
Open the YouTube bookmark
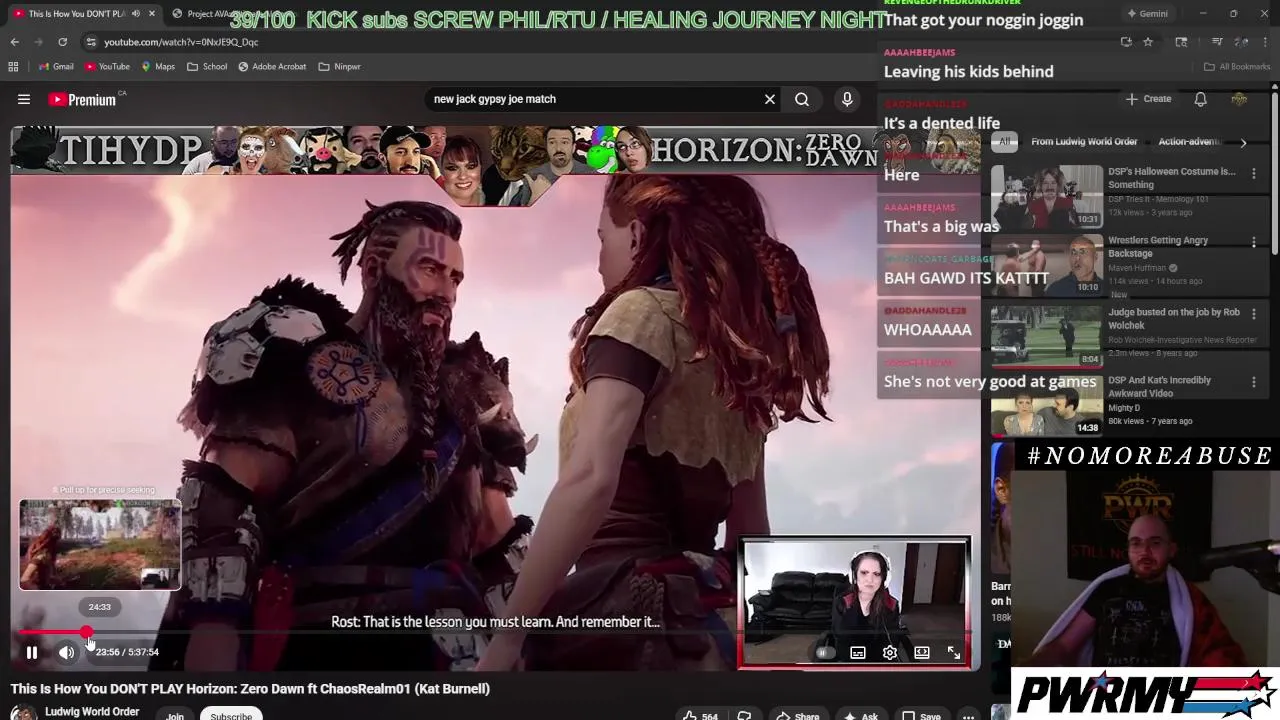tap(107, 67)
